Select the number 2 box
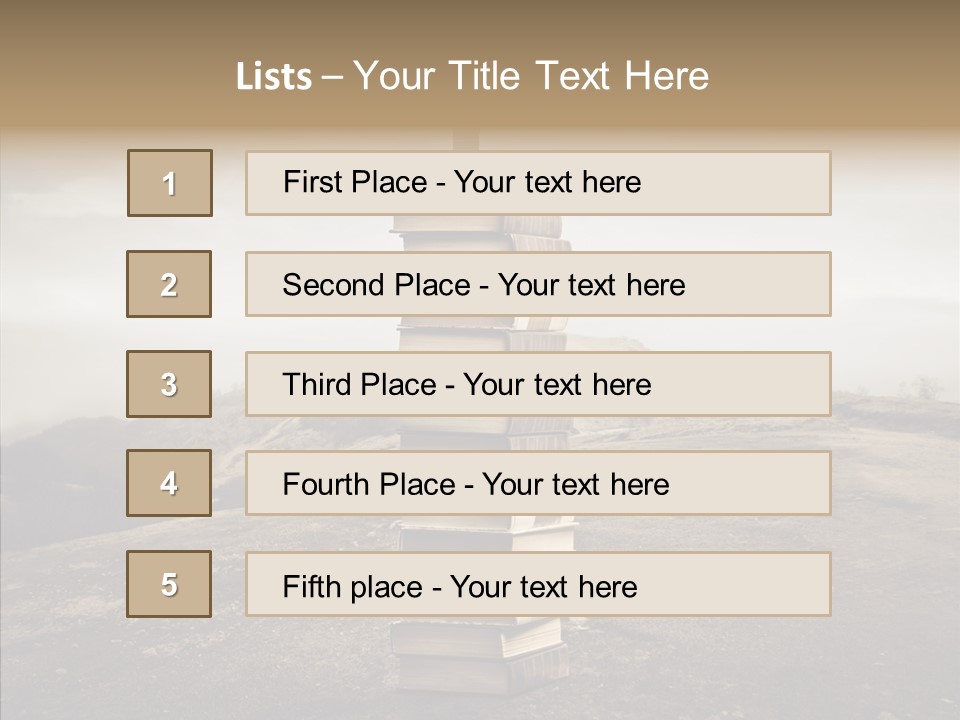The height and width of the screenshot is (720, 960). click(169, 284)
